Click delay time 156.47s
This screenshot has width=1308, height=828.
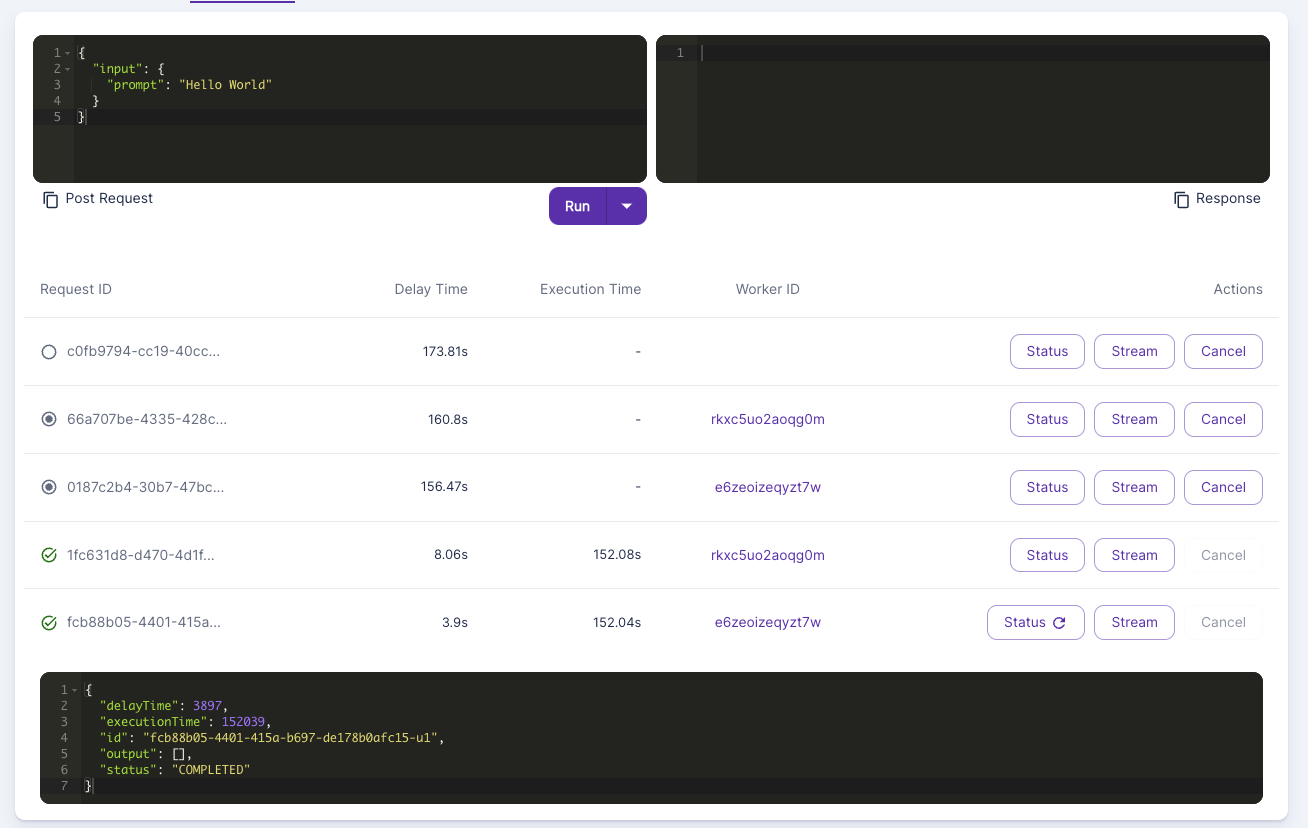coord(444,488)
